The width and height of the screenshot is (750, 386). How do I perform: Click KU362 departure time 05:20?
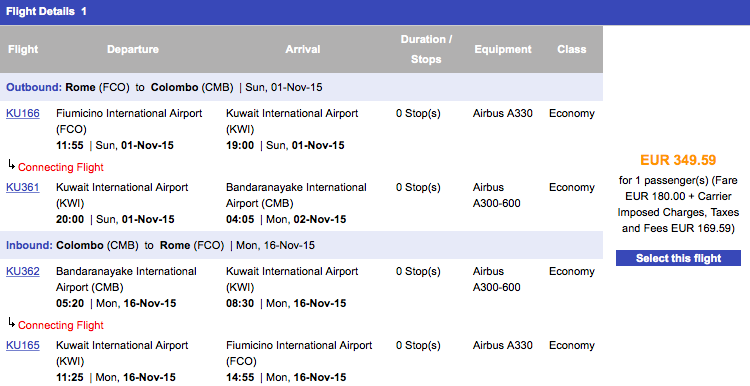click(x=70, y=303)
